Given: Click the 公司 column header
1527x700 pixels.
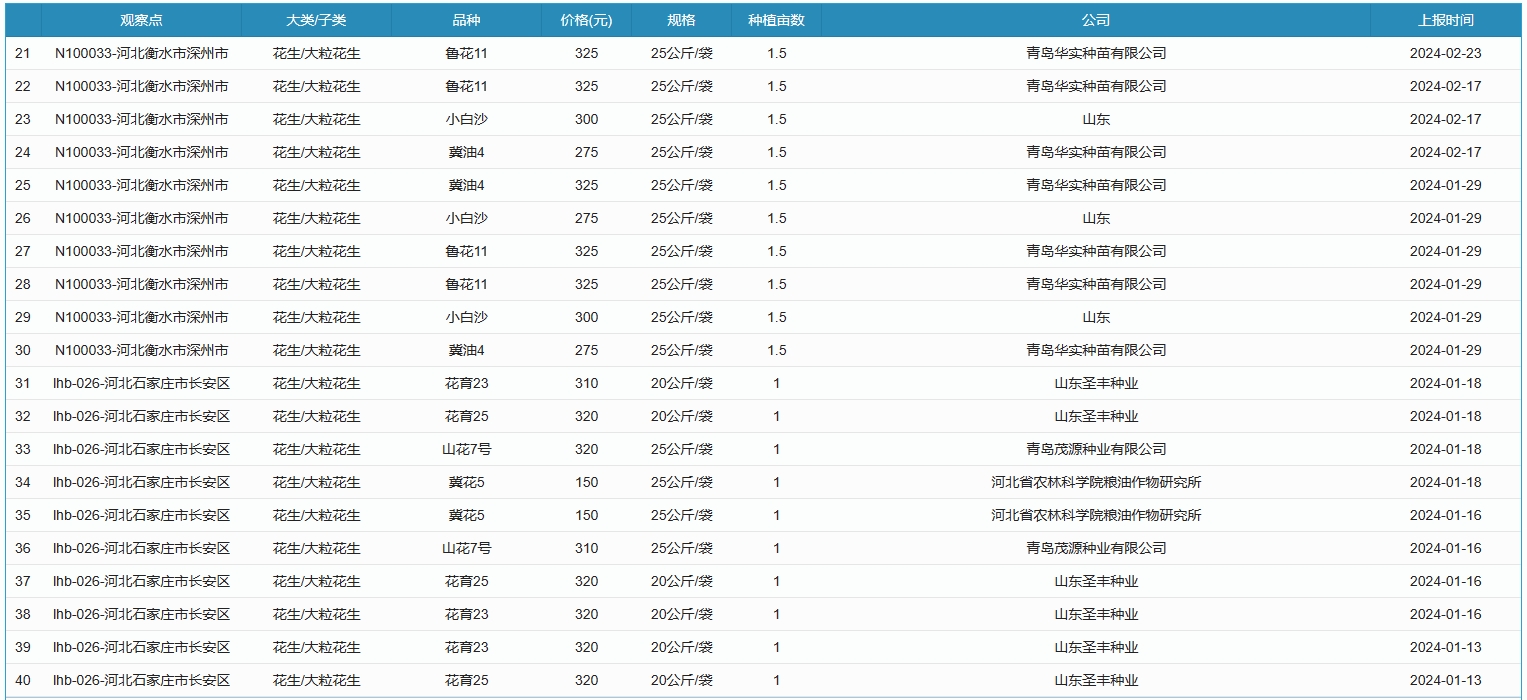Looking at the screenshot, I should tap(1095, 20).
